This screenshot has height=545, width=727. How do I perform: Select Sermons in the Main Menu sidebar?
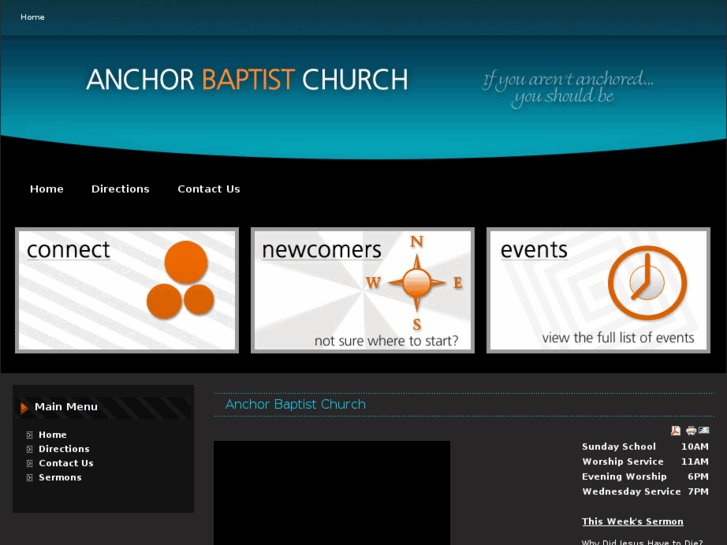click(60, 478)
